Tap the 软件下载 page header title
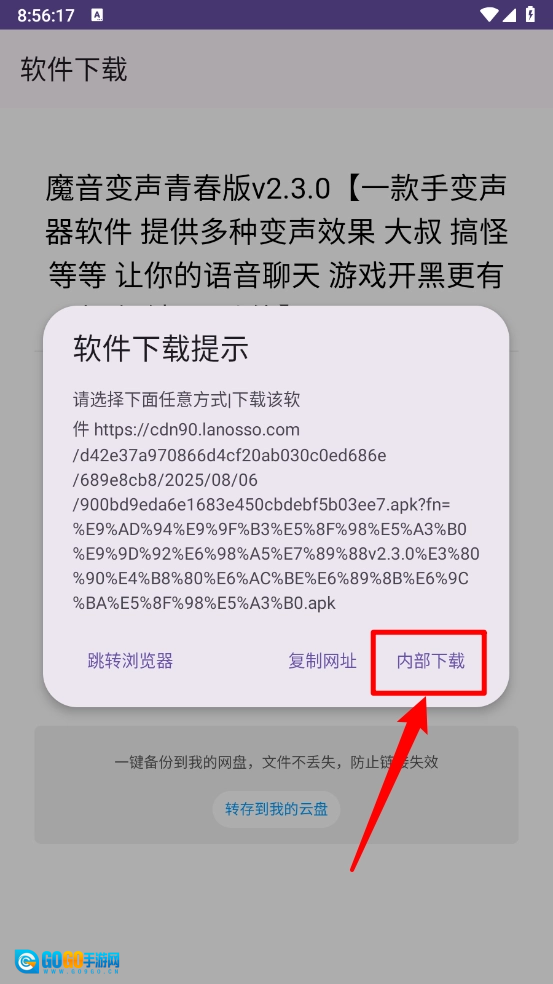The image size is (553, 984). click(73, 69)
